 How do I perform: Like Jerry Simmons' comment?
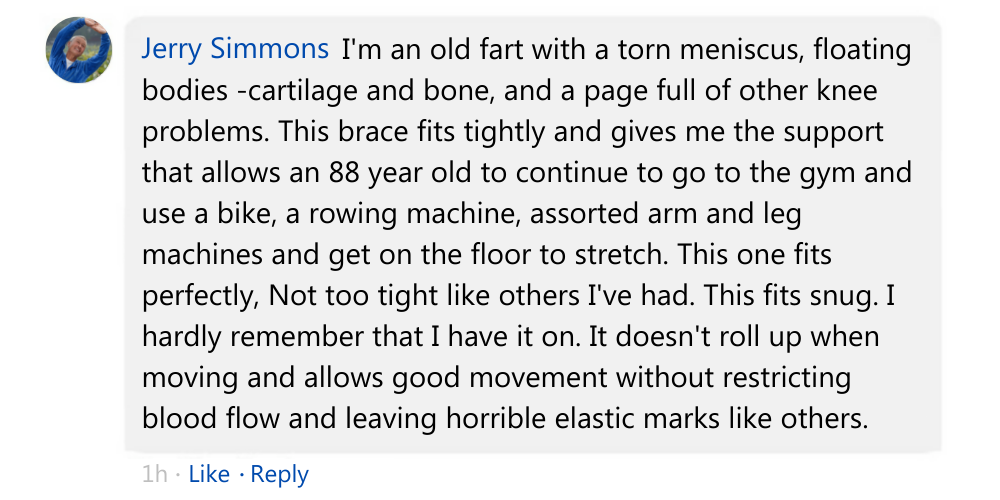click(209, 474)
